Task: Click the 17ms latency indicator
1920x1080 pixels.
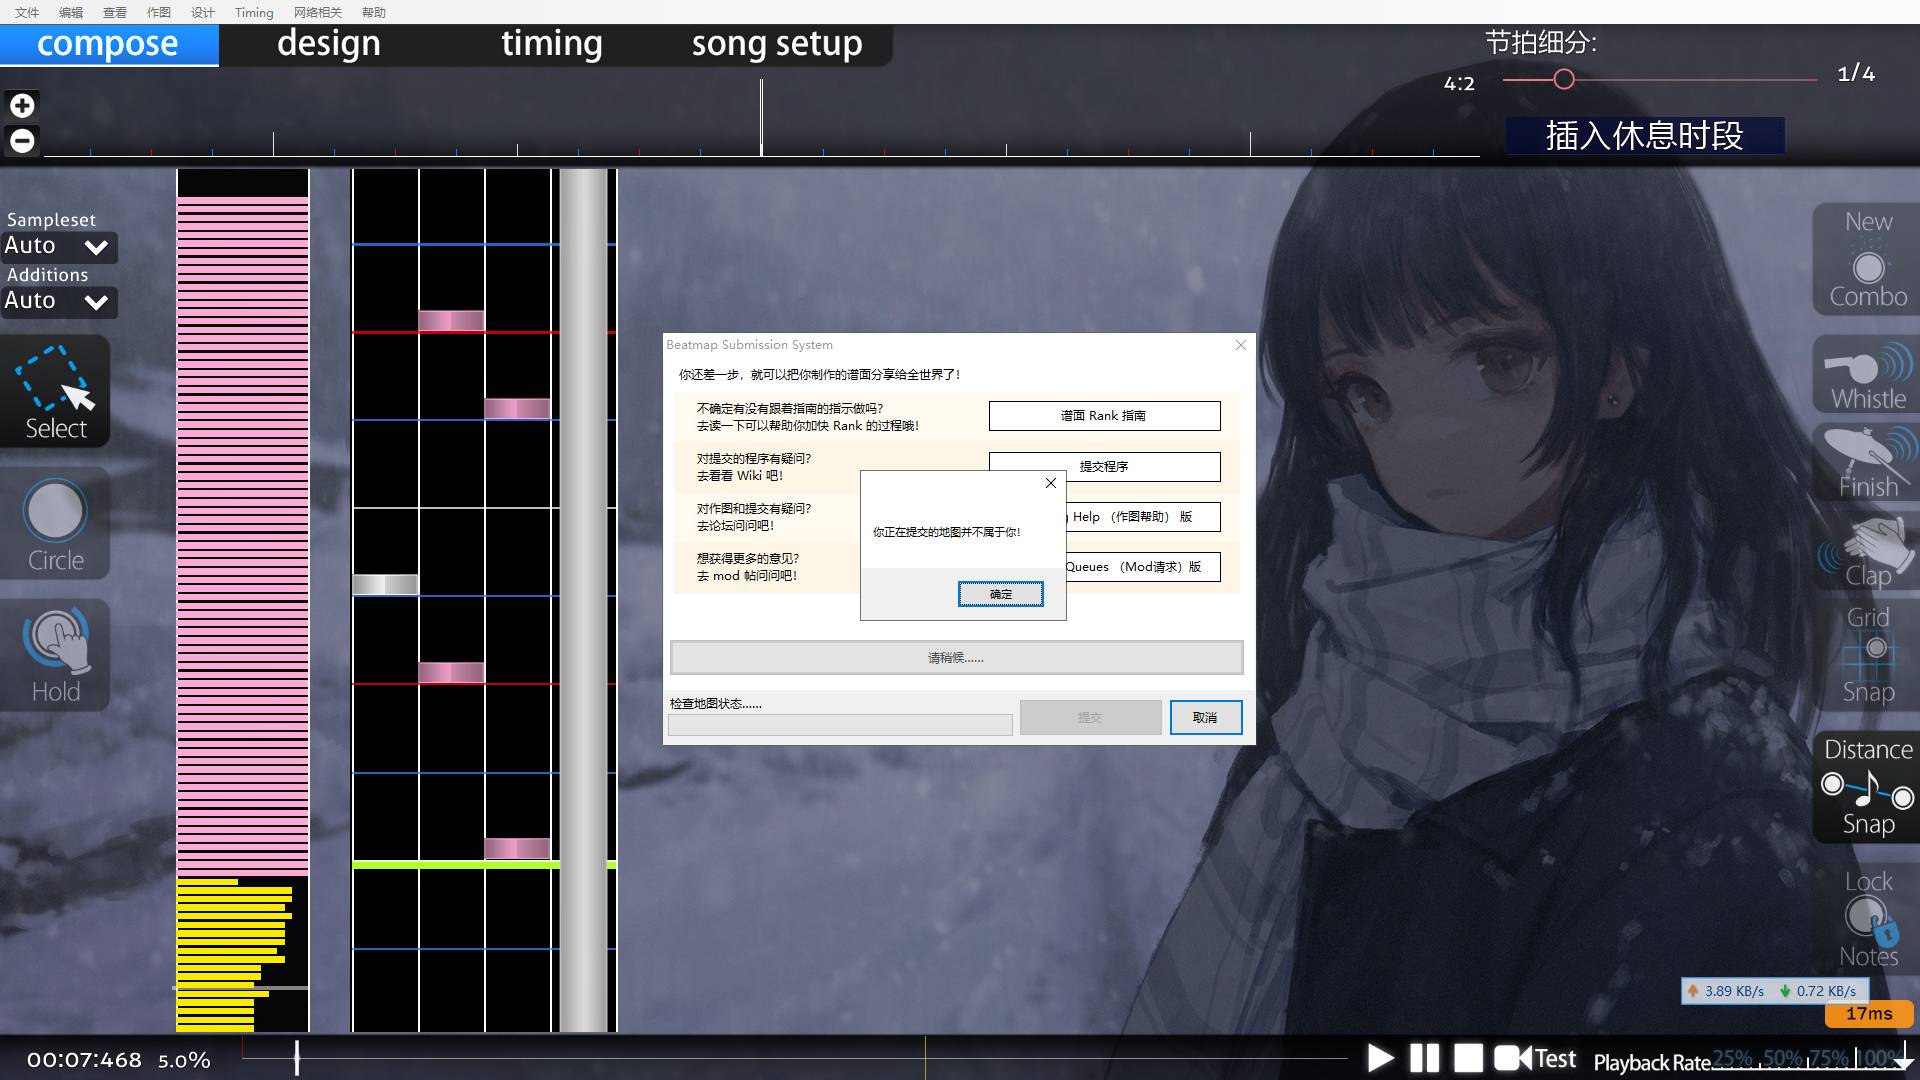Action: (1869, 1014)
